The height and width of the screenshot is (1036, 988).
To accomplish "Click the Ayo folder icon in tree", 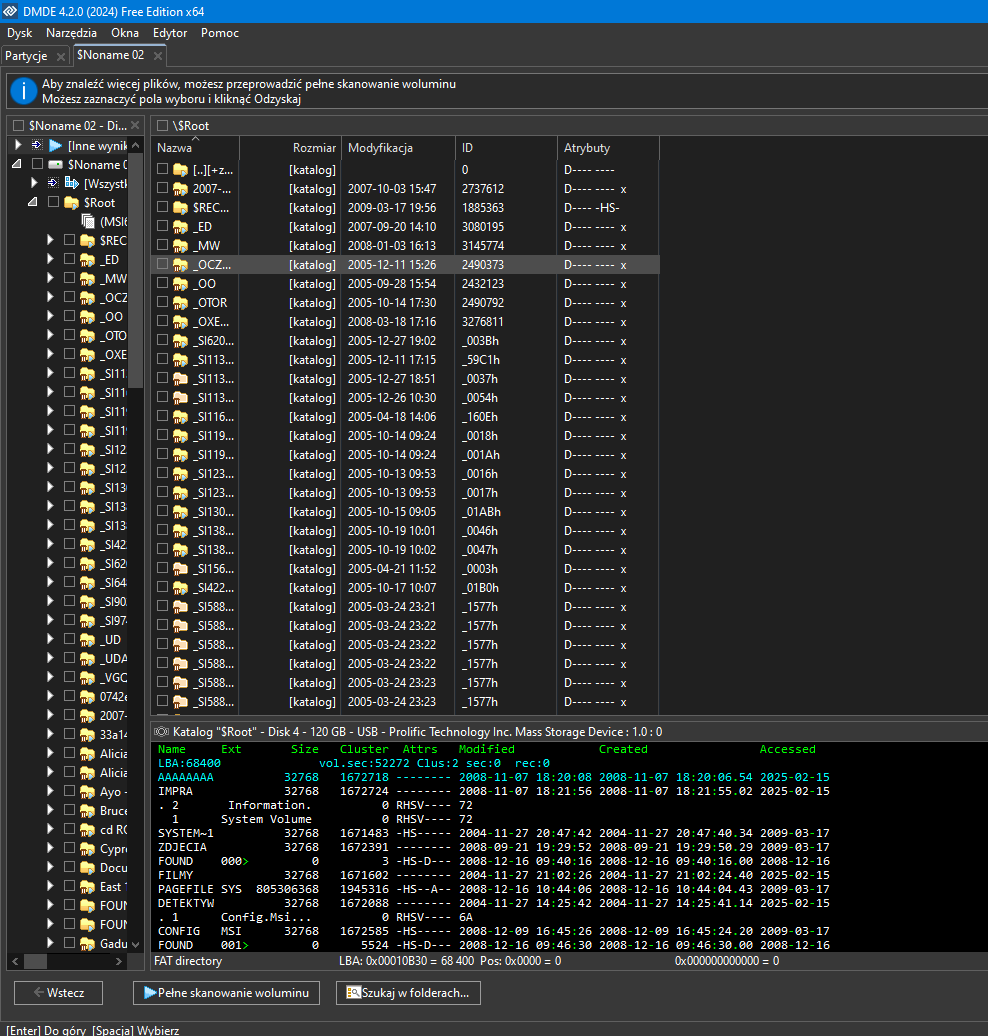I will click(x=87, y=792).
